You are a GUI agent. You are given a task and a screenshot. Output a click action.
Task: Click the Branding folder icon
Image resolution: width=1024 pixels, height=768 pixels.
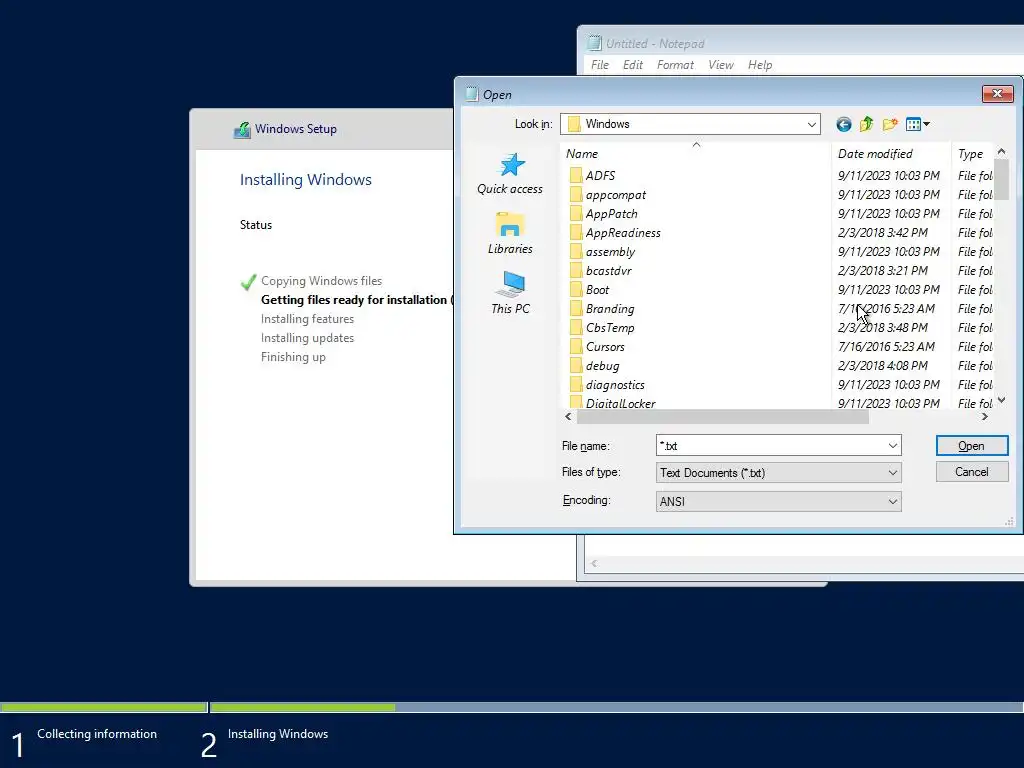pyautogui.click(x=575, y=308)
